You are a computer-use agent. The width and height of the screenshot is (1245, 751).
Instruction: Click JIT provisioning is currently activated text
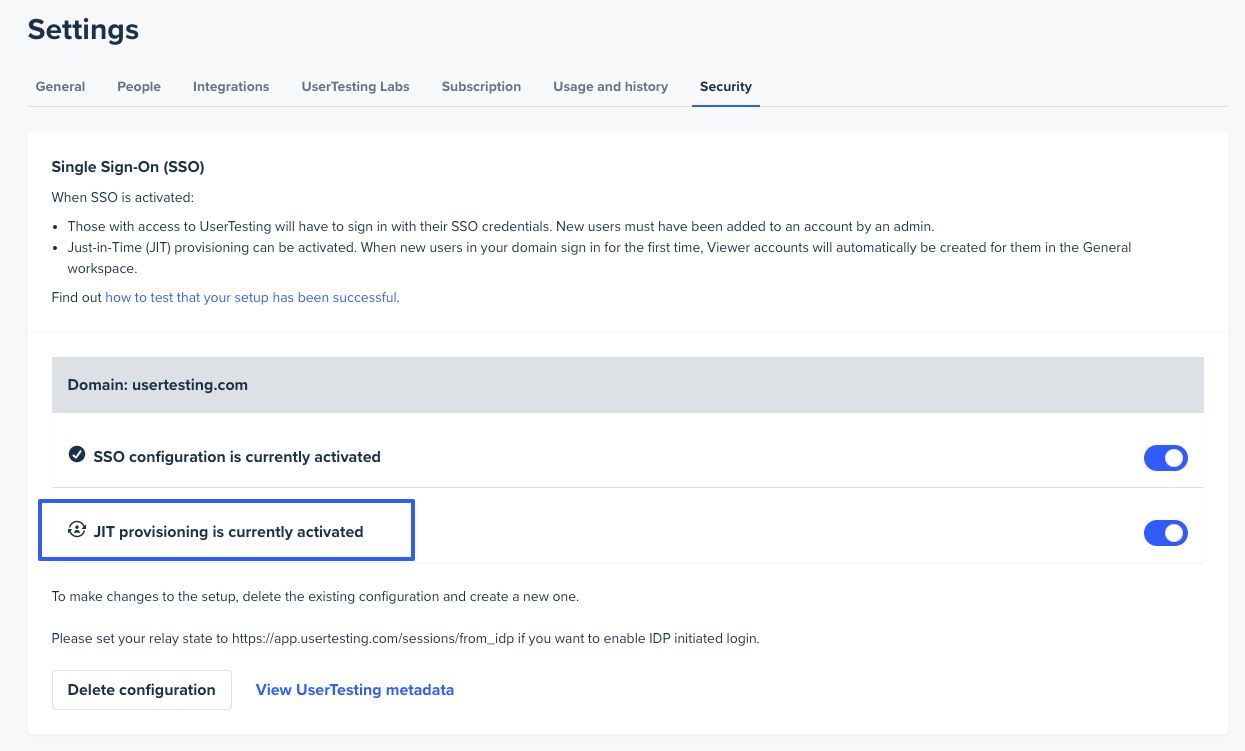(x=228, y=532)
